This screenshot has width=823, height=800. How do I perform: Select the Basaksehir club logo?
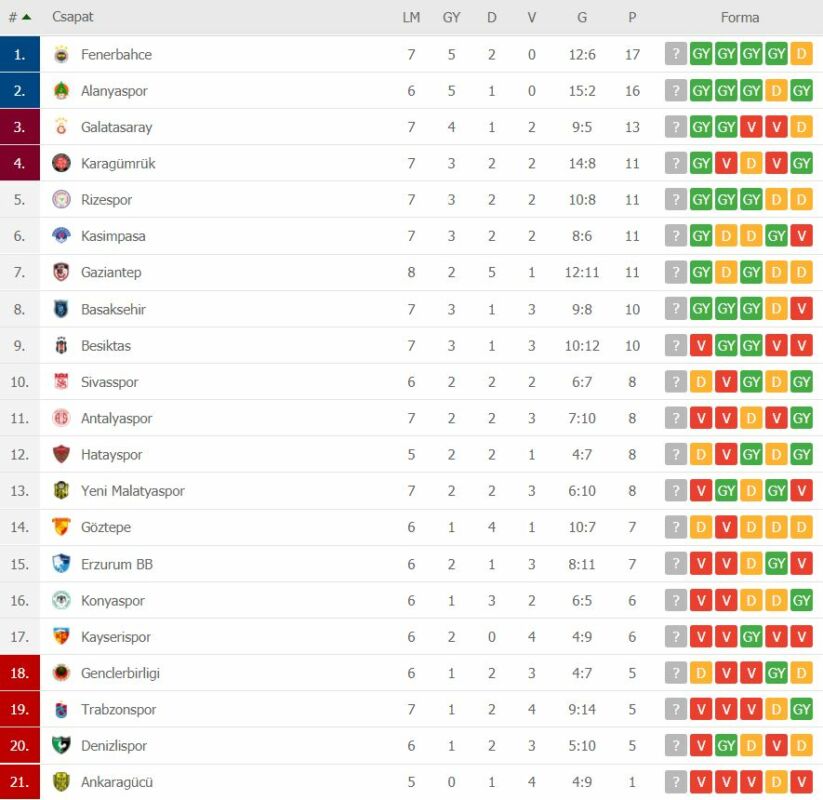pyautogui.click(x=61, y=309)
